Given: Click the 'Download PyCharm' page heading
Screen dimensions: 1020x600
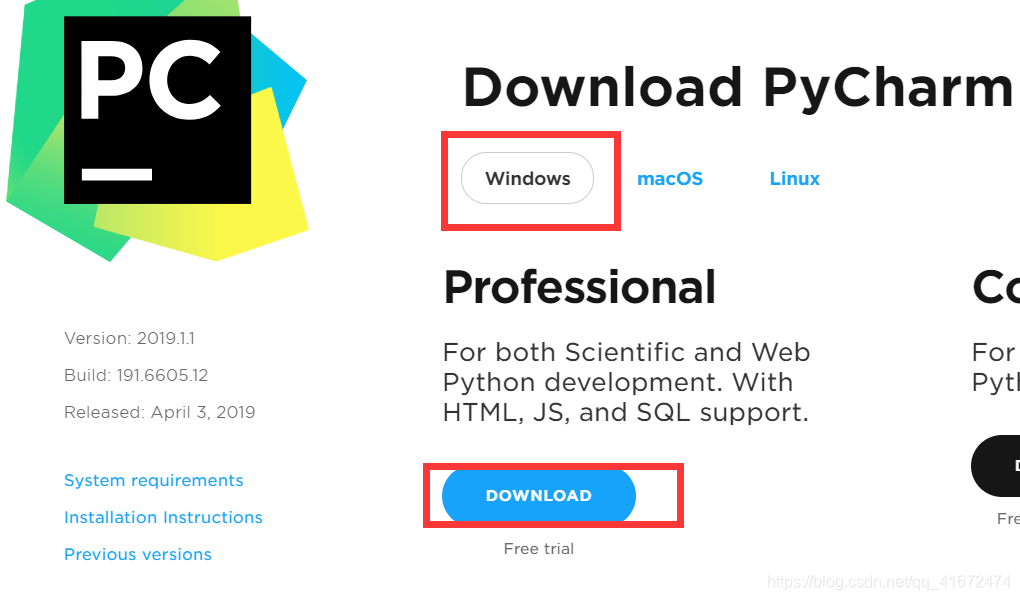Looking at the screenshot, I should click(740, 89).
